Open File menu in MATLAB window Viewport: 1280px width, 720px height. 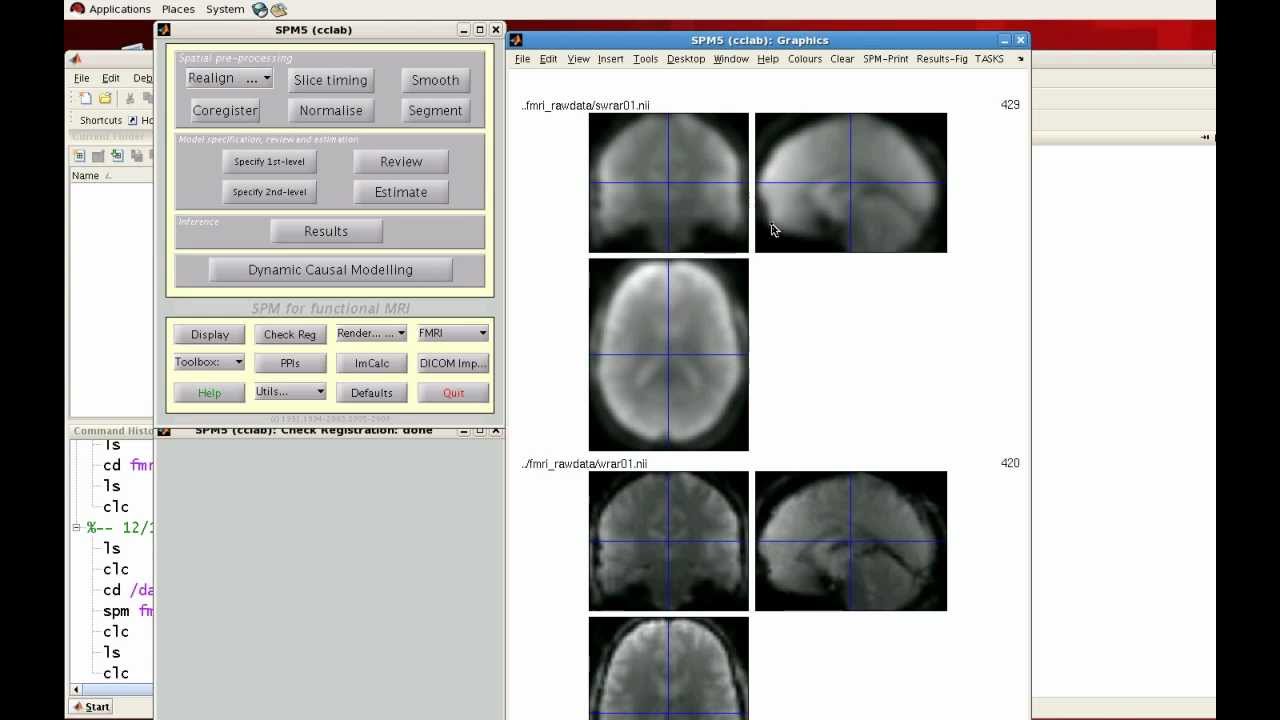coord(82,78)
